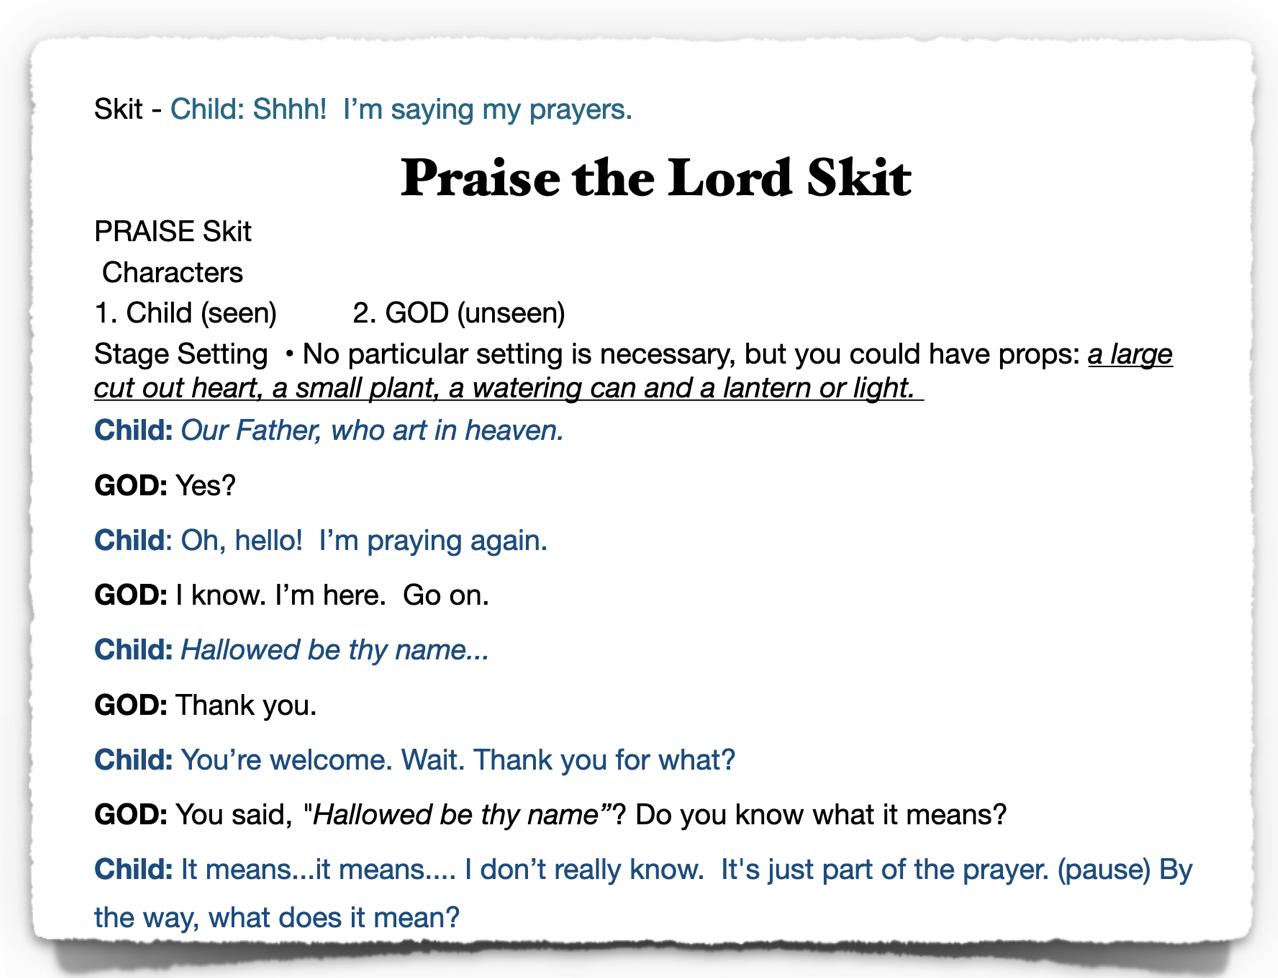Click the 'Stage Setting' label

click(181, 354)
